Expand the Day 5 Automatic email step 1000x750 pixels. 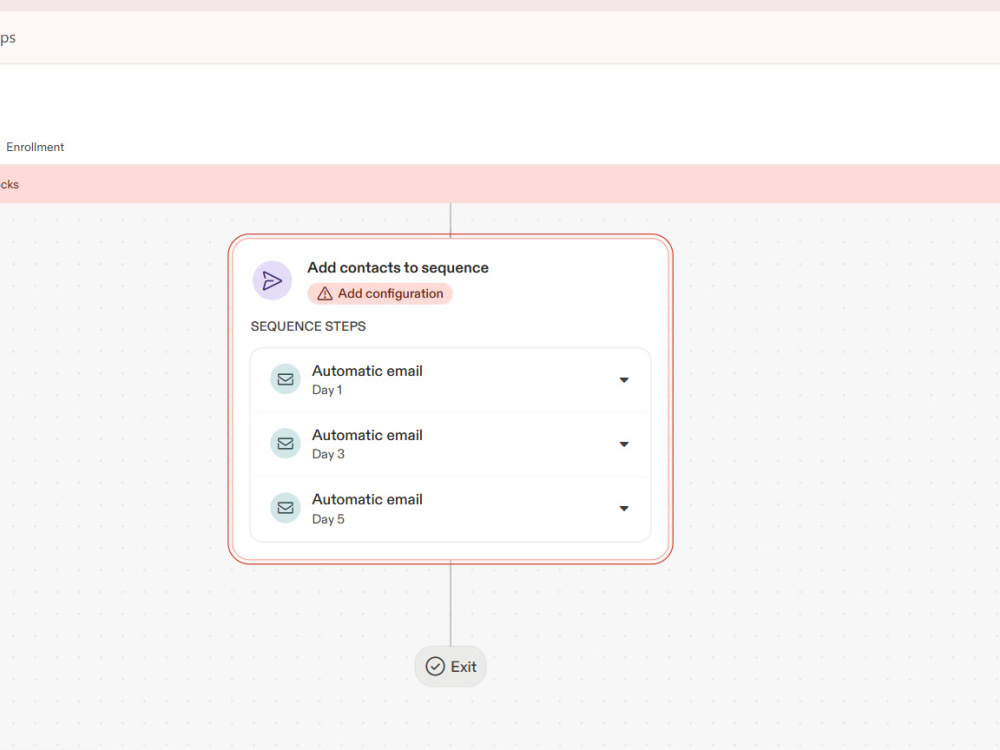624,509
